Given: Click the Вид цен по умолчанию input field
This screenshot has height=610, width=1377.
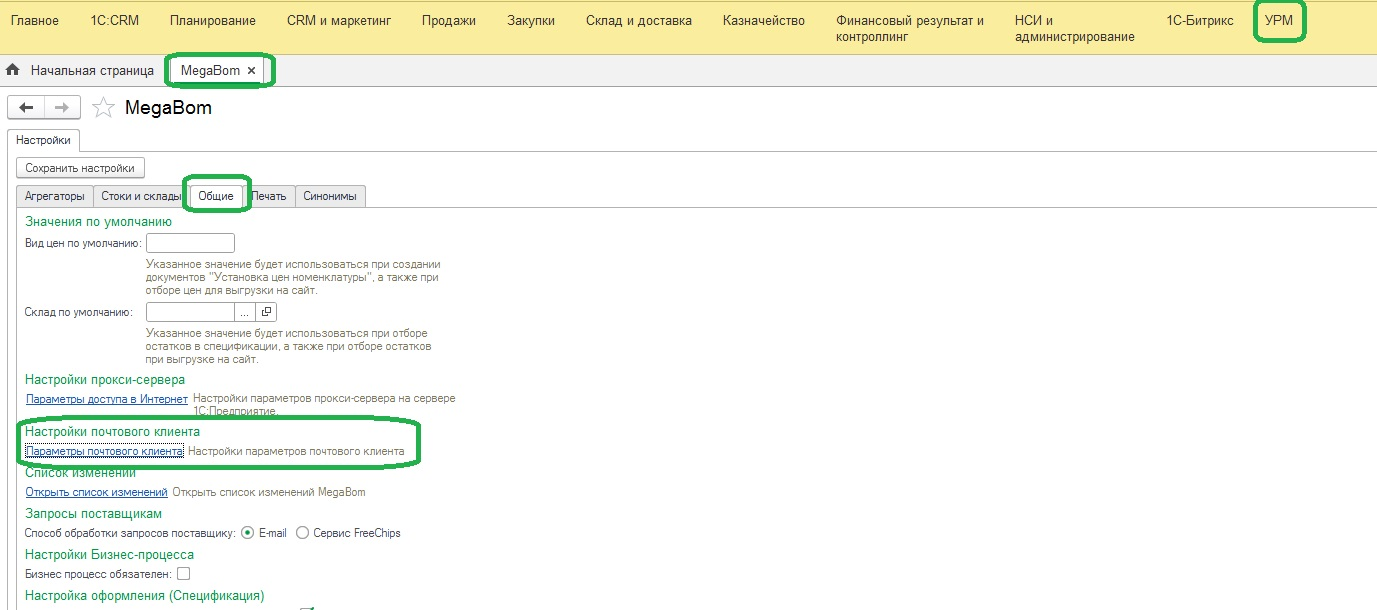Looking at the screenshot, I should tap(190, 243).
